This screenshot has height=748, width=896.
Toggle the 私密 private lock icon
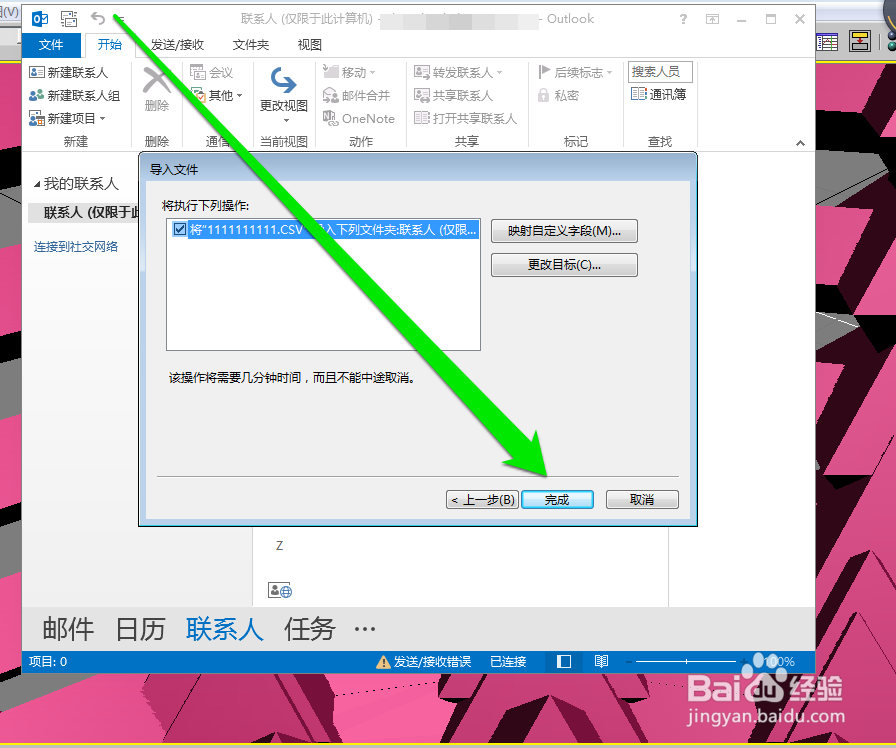pyautogui.click(x=558, y=95)
